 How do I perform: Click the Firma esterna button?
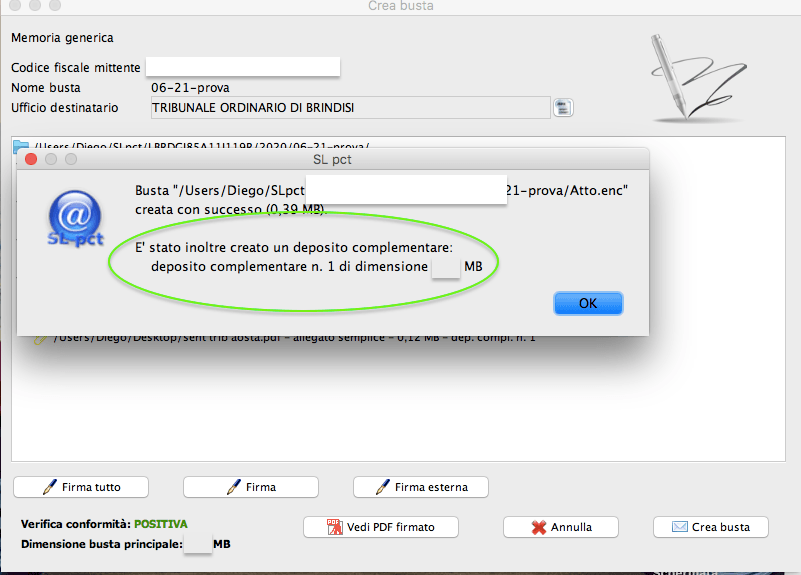click(420, 487)
